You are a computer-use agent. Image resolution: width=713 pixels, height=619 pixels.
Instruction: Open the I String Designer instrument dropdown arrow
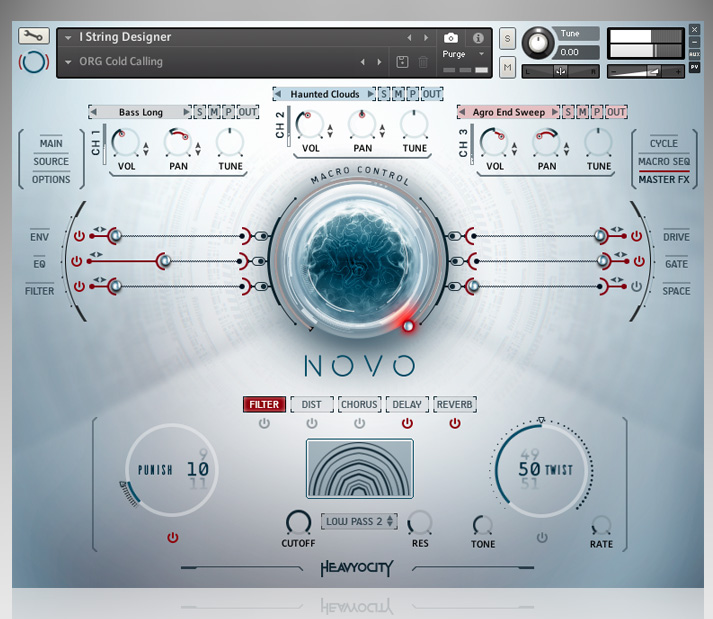coord(68,38)
